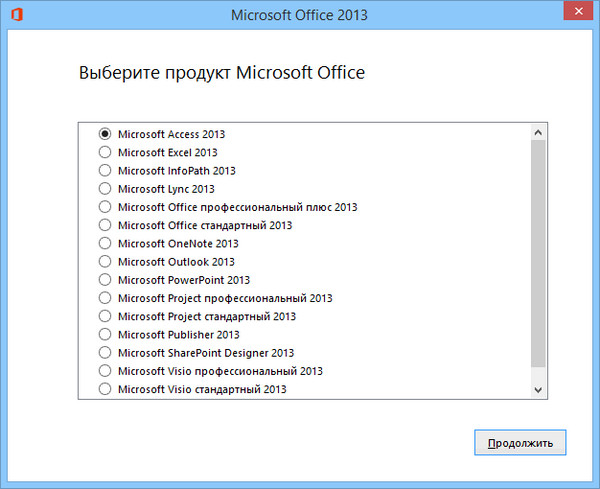Pick Microsoft Publisher 2013 option

[x=105, y=335]
